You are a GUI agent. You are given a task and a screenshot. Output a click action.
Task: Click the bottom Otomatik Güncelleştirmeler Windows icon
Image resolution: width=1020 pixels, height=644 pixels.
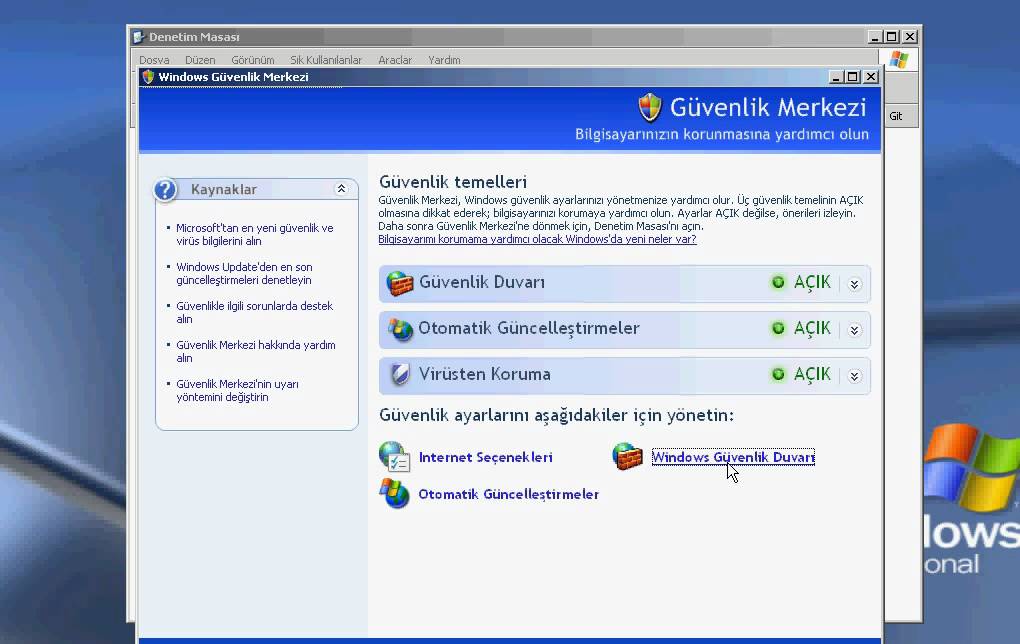click(395, 494)
